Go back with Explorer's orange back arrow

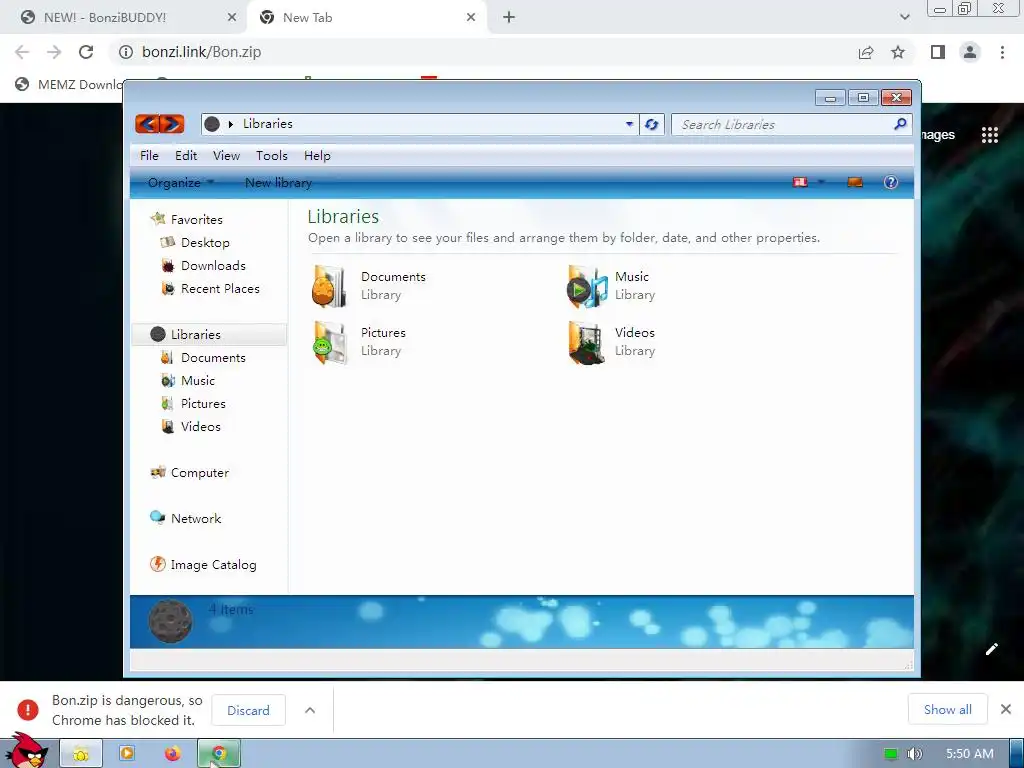point(148,123)
